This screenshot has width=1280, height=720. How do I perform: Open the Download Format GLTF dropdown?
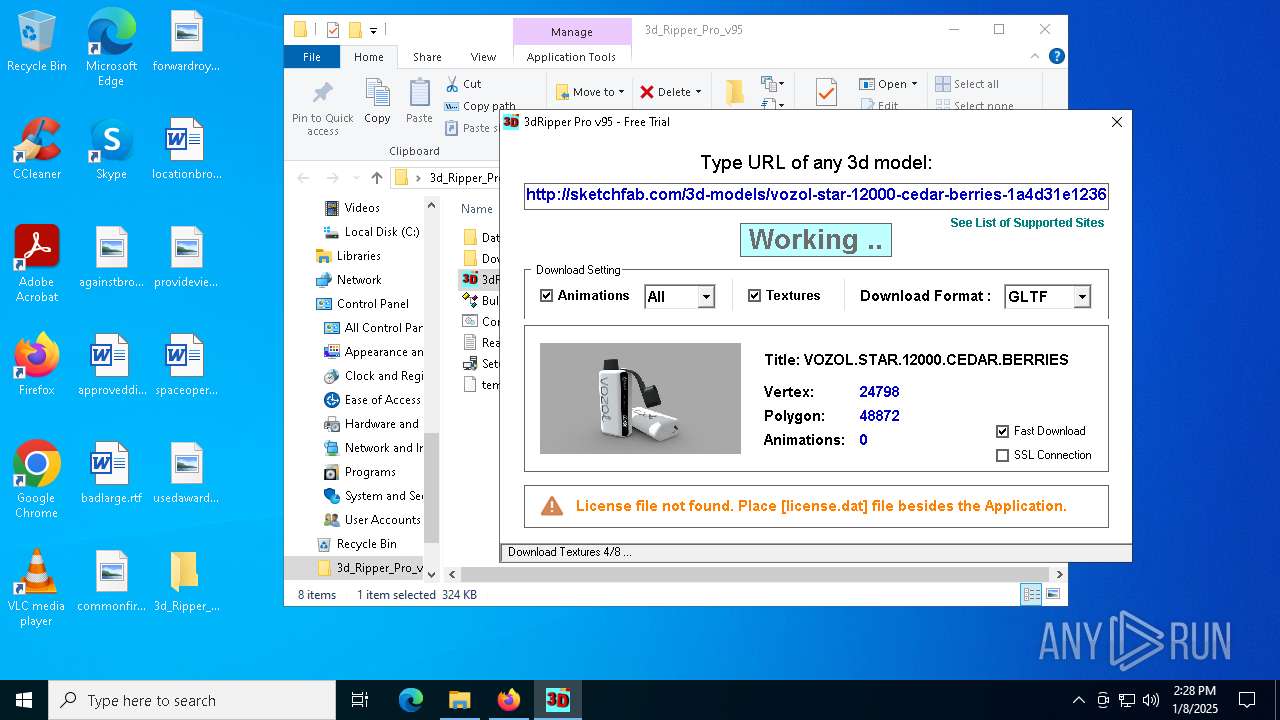coord(1081,297)
